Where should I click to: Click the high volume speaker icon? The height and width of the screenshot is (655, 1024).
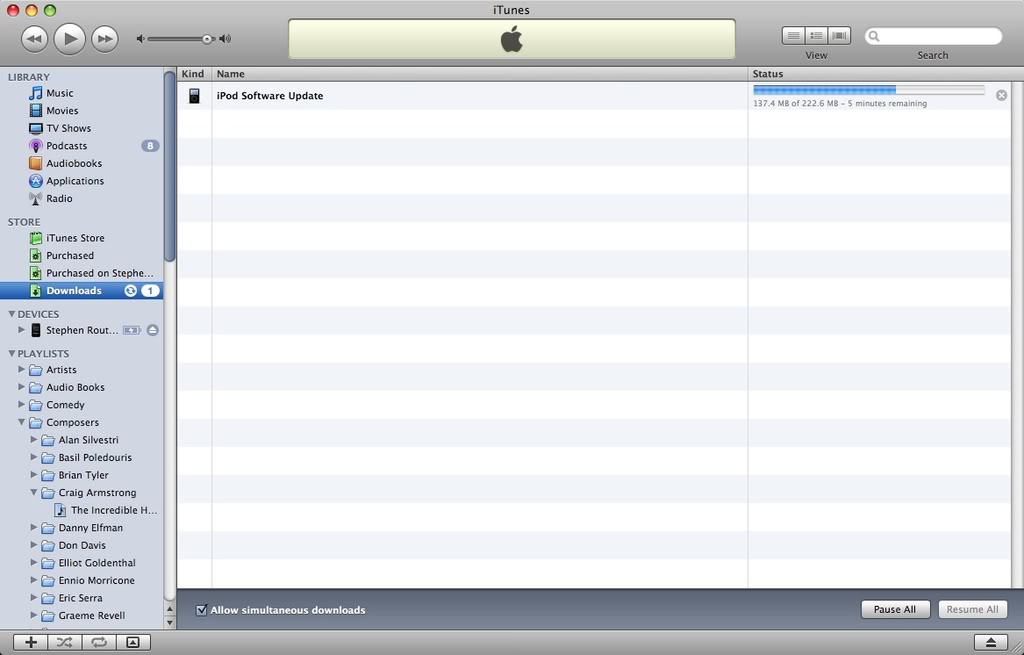pos(225,39)
